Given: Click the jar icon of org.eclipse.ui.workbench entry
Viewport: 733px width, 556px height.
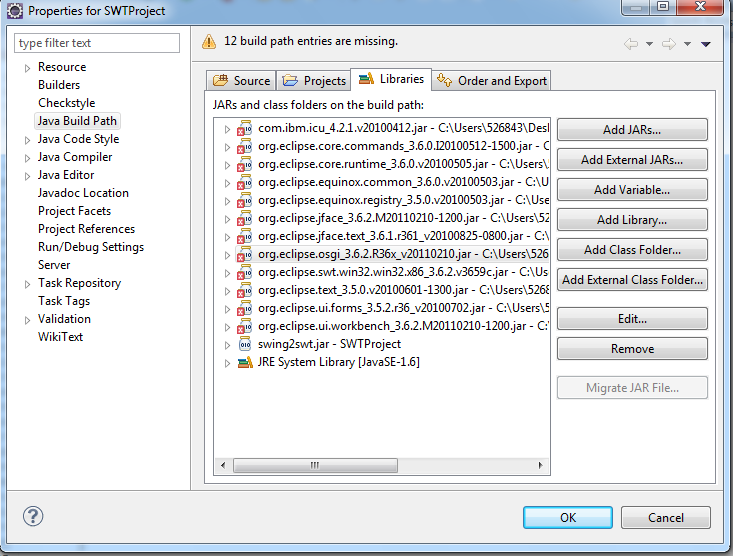Looking at the screenshot, I should pos(244,326).
